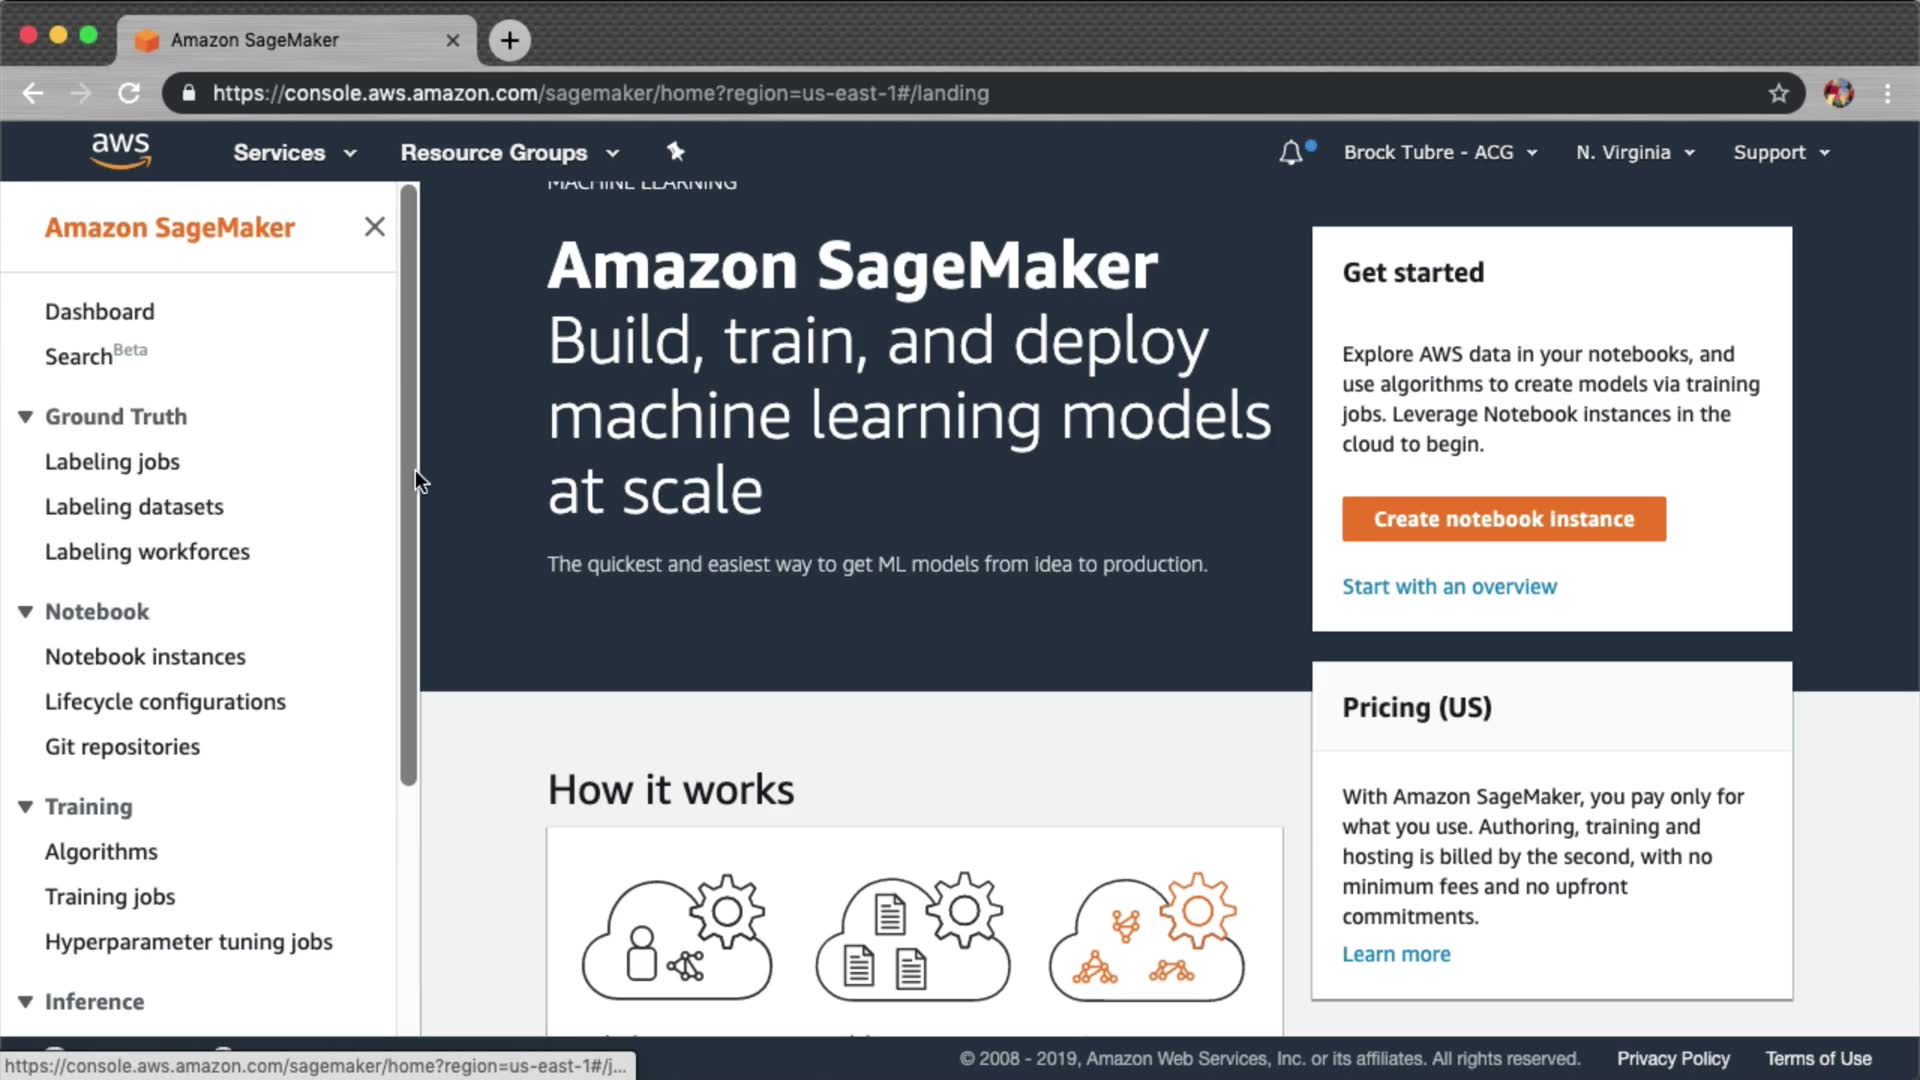
Task: Click Create notebook instance button
Action: pos(1503,519)
